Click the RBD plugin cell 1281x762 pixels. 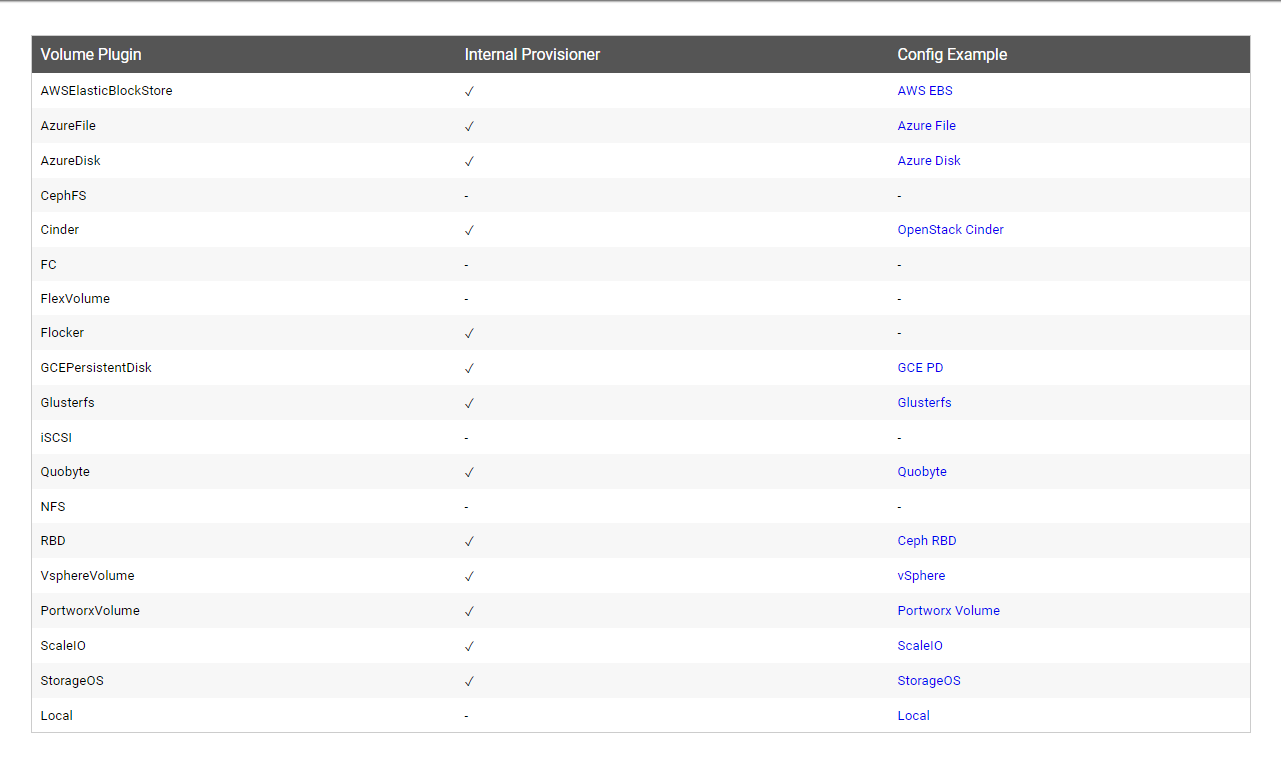(53, 541)
